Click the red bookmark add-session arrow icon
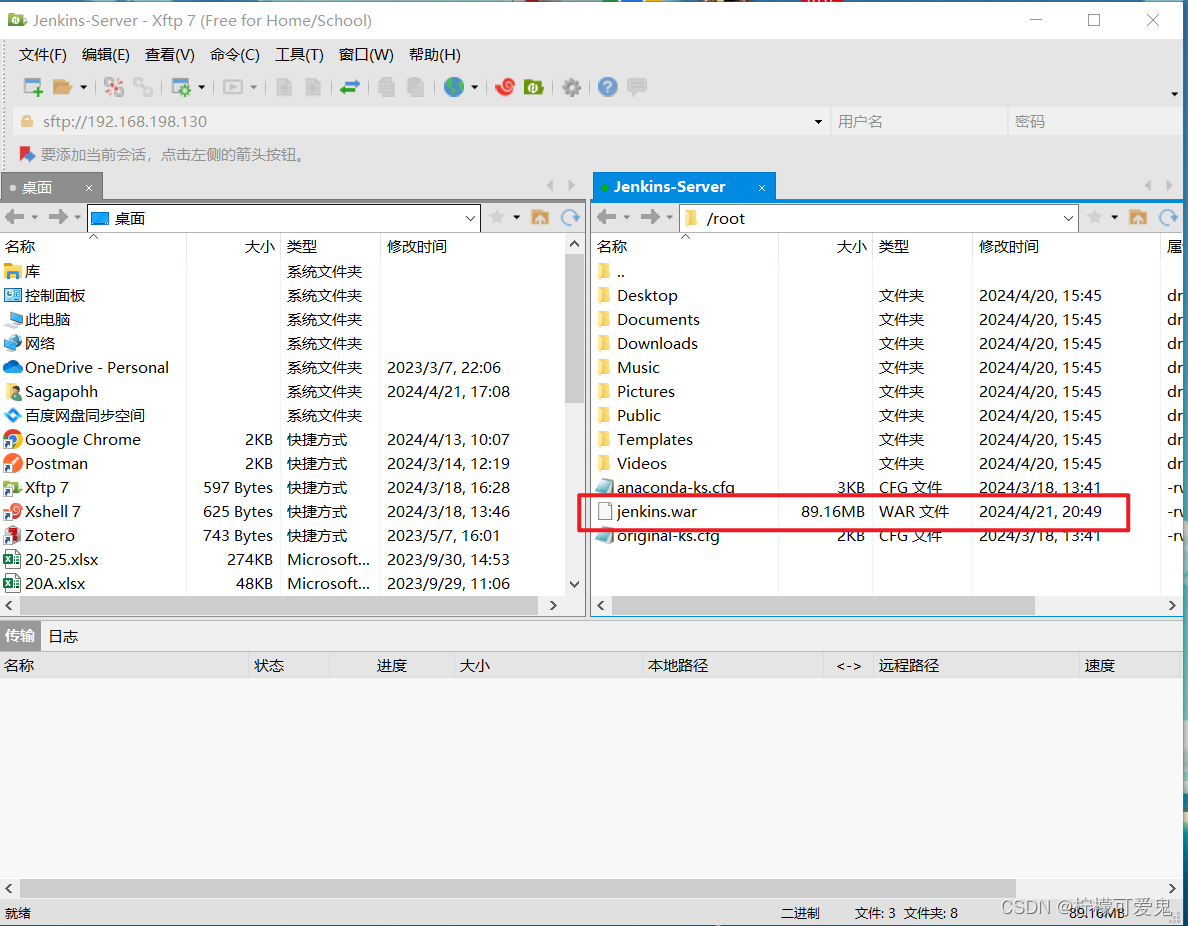This screenshot has height=926, width=1188. coord(27,155)
